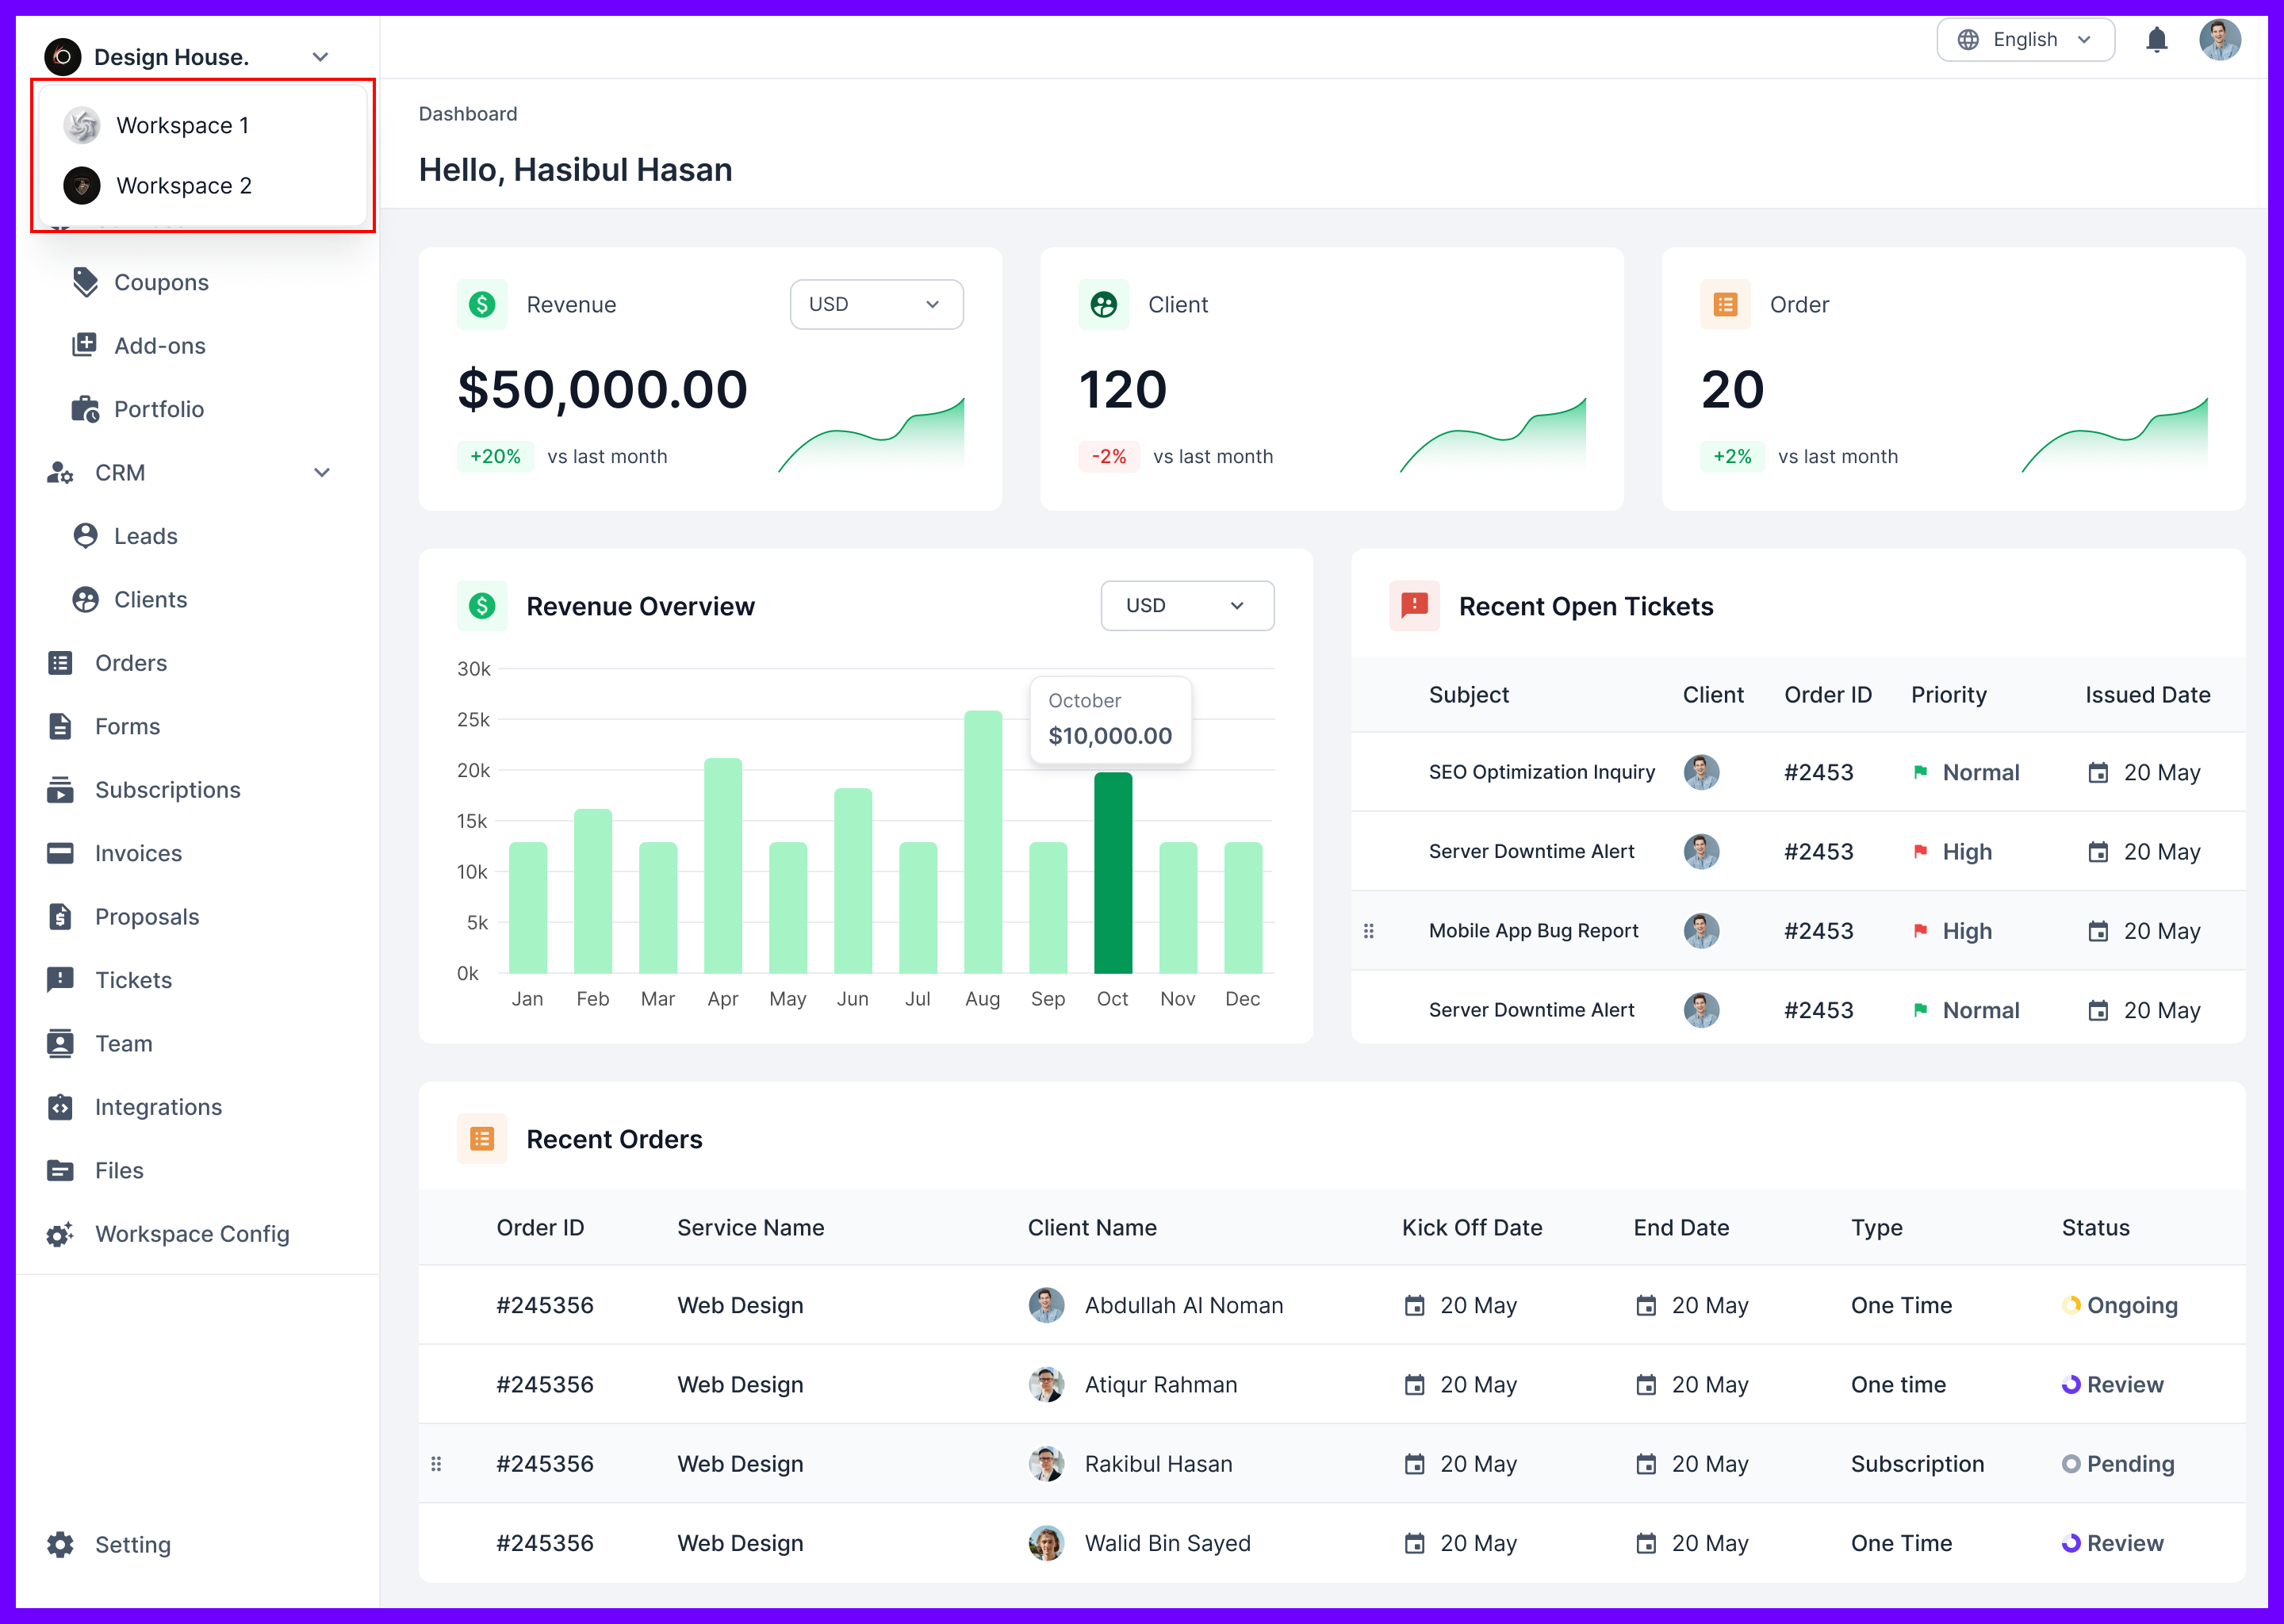Click the notification bell icon

(2157, 40)
